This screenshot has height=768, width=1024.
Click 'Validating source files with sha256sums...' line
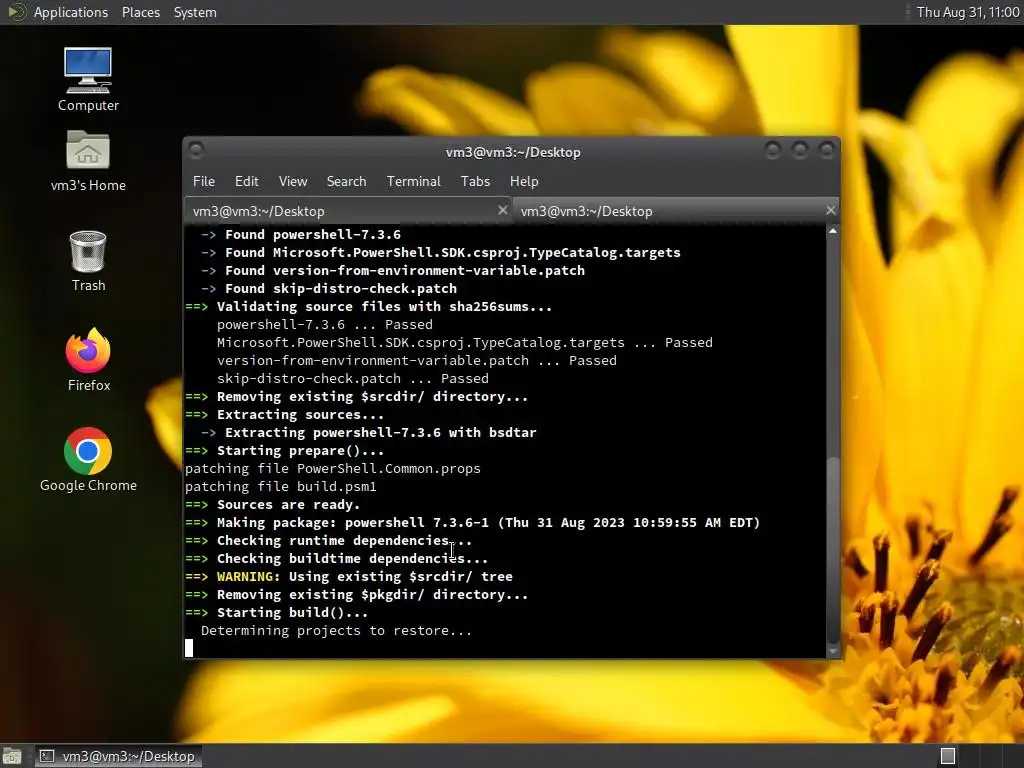(385, 307)
